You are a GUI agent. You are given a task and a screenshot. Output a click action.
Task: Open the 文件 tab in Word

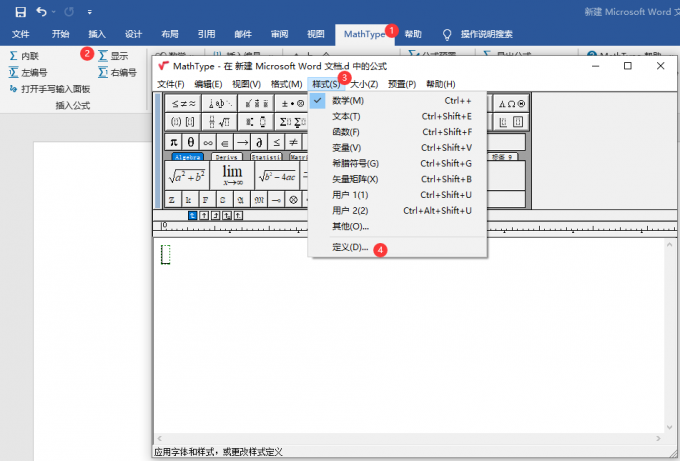[20, 34]
